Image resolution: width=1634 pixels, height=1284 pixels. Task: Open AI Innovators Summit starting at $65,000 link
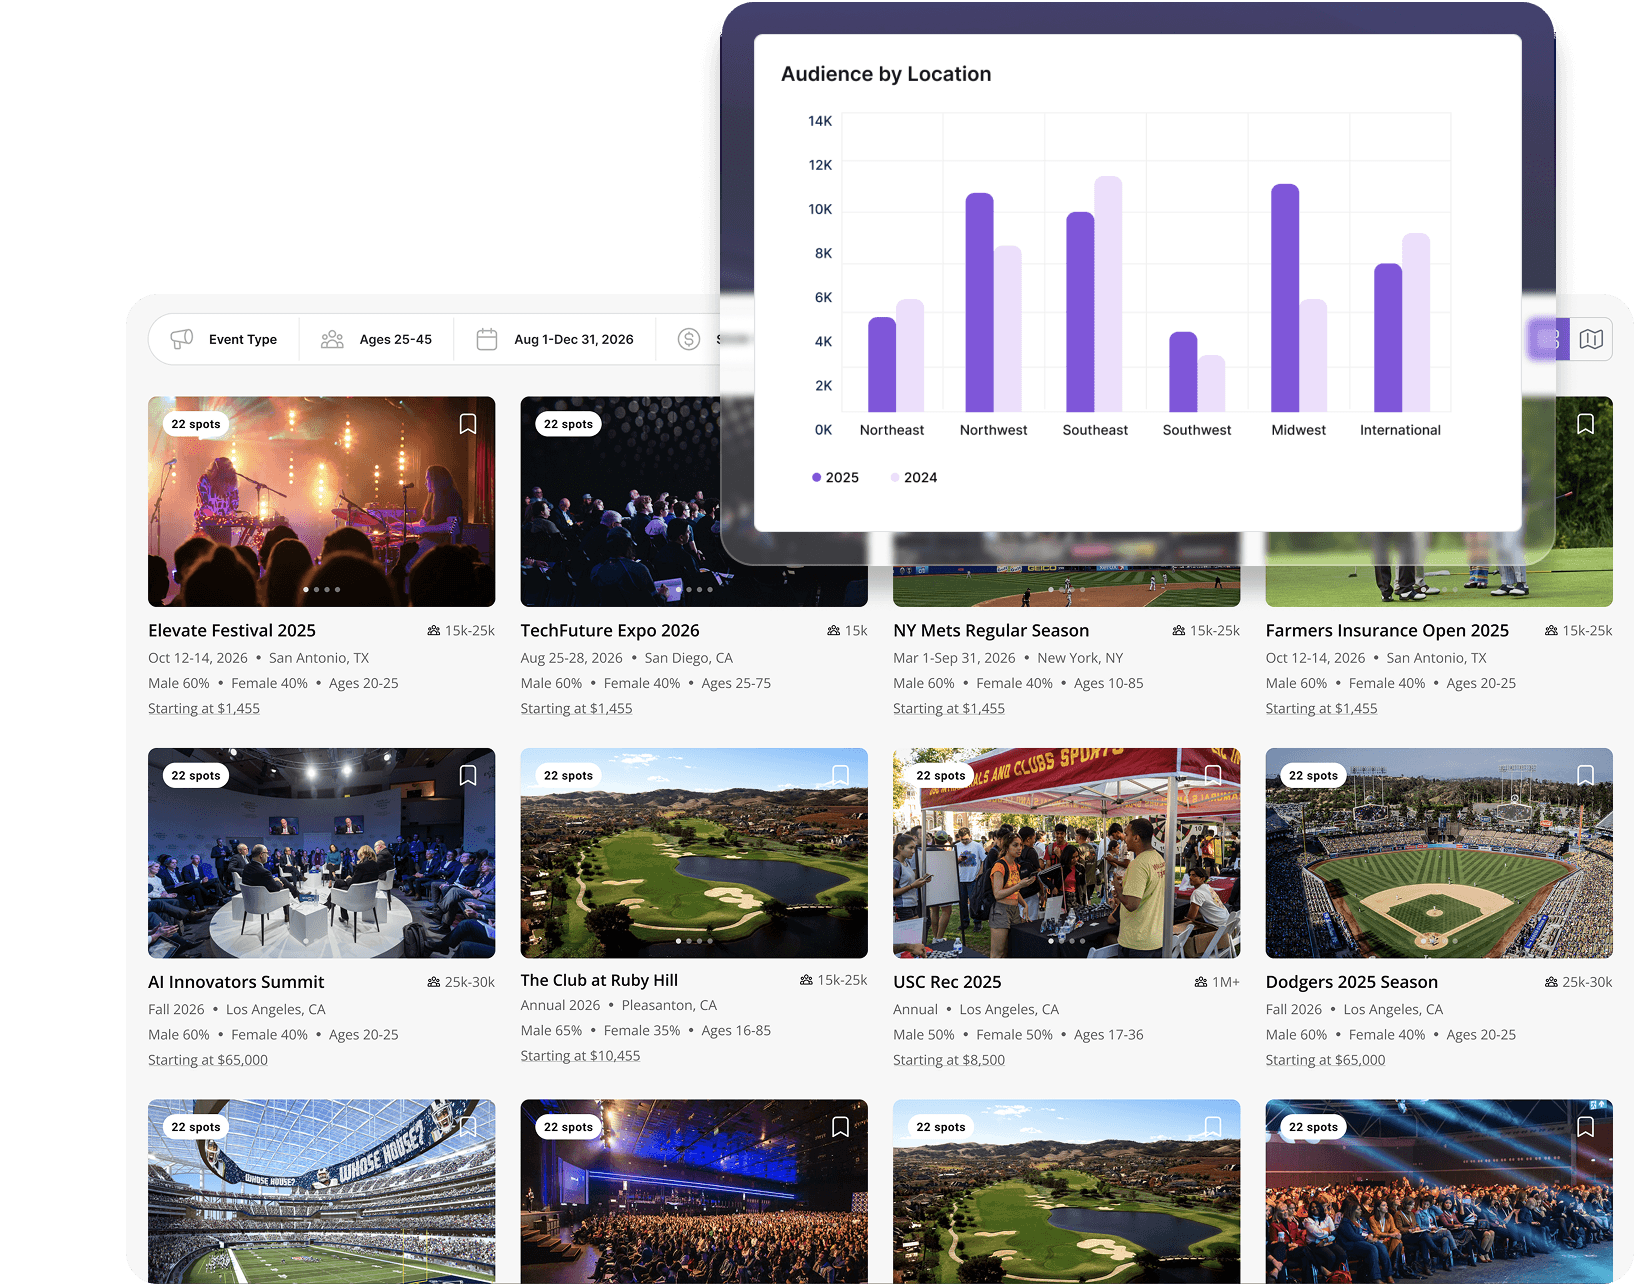pyautogui.click(x=208, y=1060)
